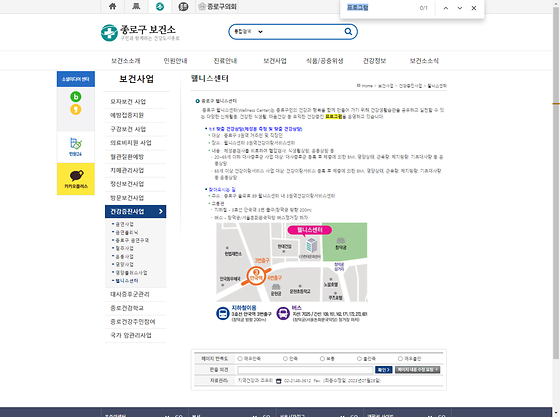
Task: Click the home icon in top bar
Action: (x=112, y=6)
